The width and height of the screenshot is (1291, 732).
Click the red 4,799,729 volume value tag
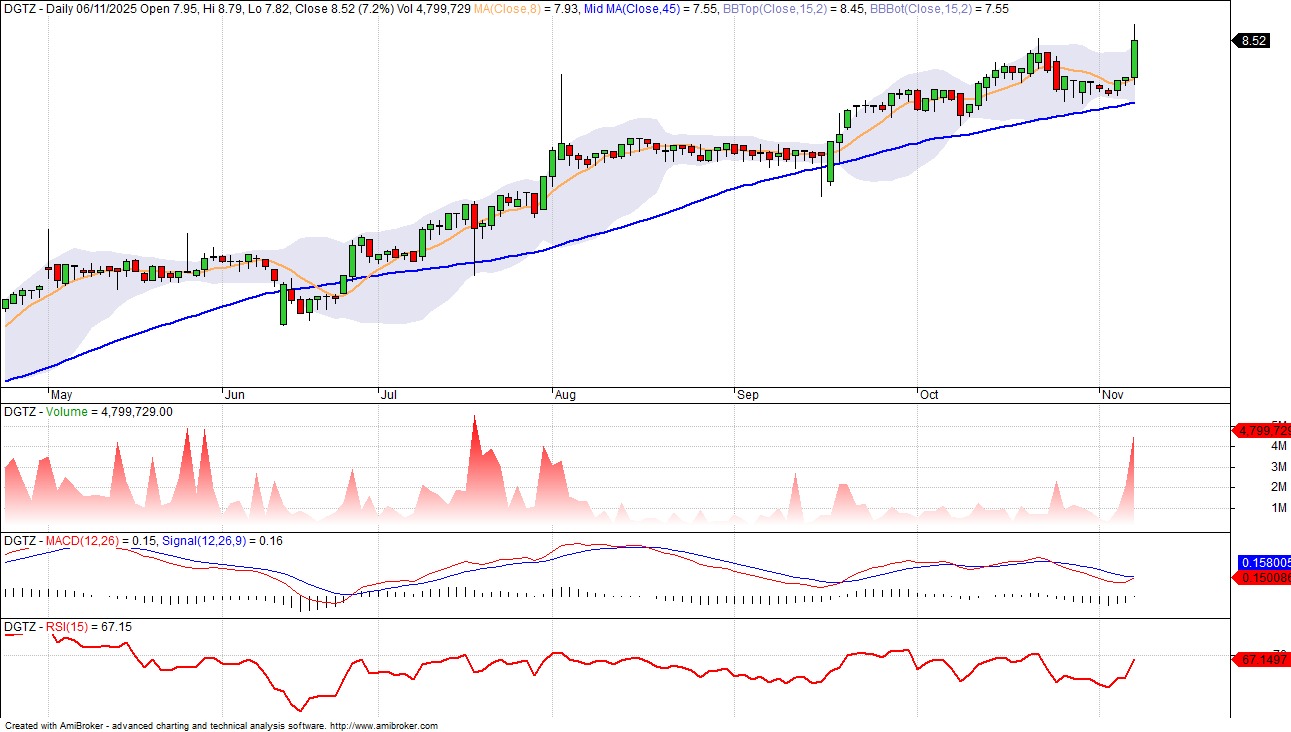tap(1262, 430)
